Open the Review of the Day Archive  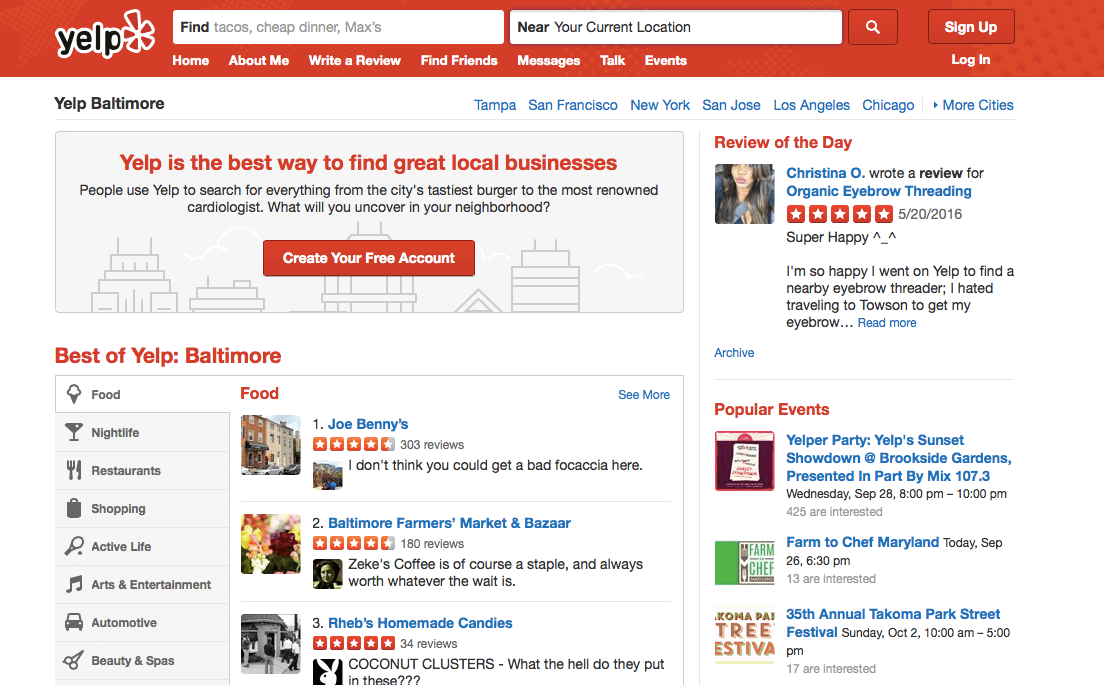(x=734, y=353)
